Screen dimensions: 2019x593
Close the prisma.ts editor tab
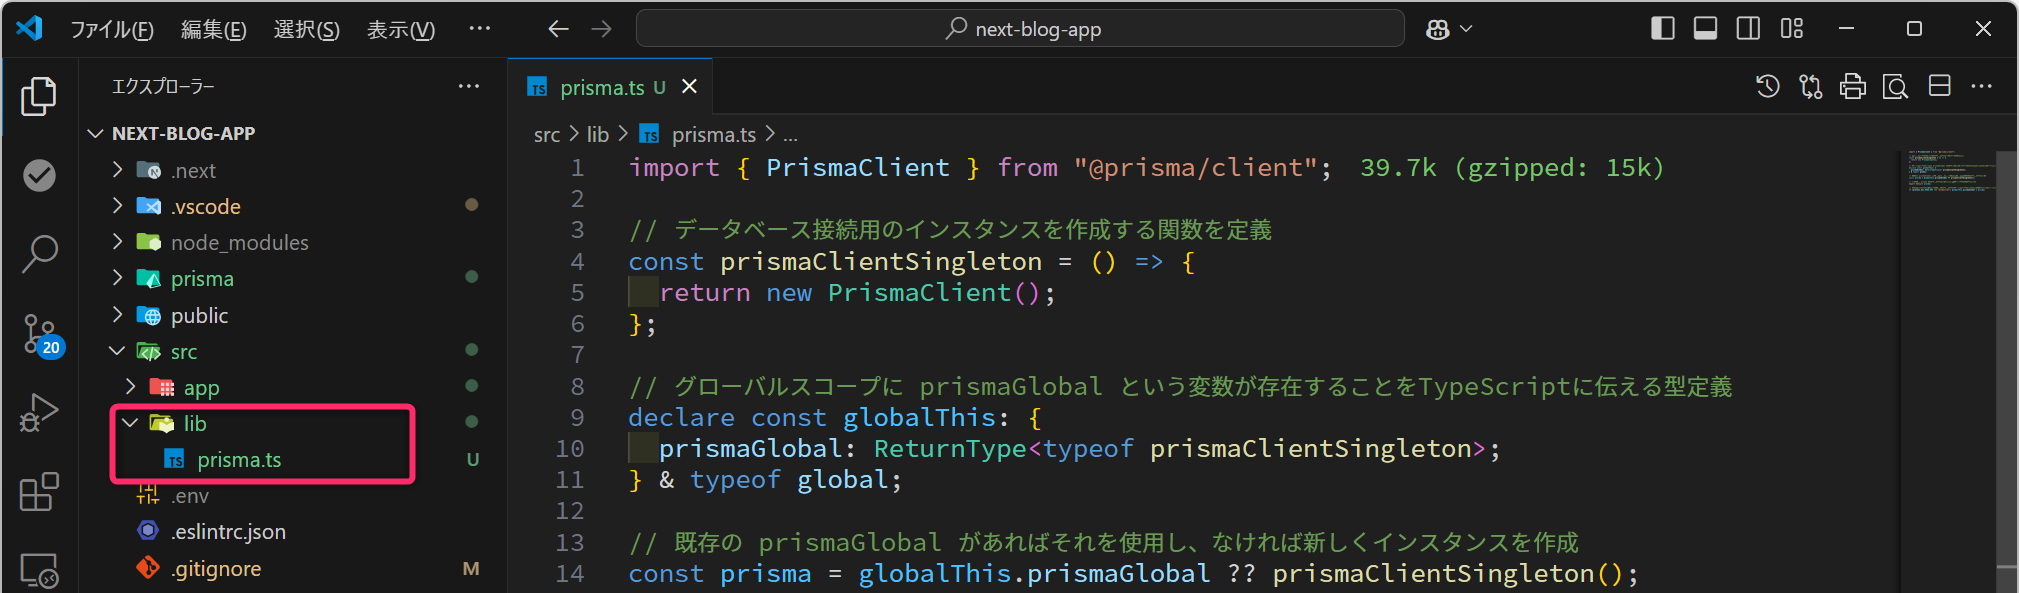tap(689, 87)
